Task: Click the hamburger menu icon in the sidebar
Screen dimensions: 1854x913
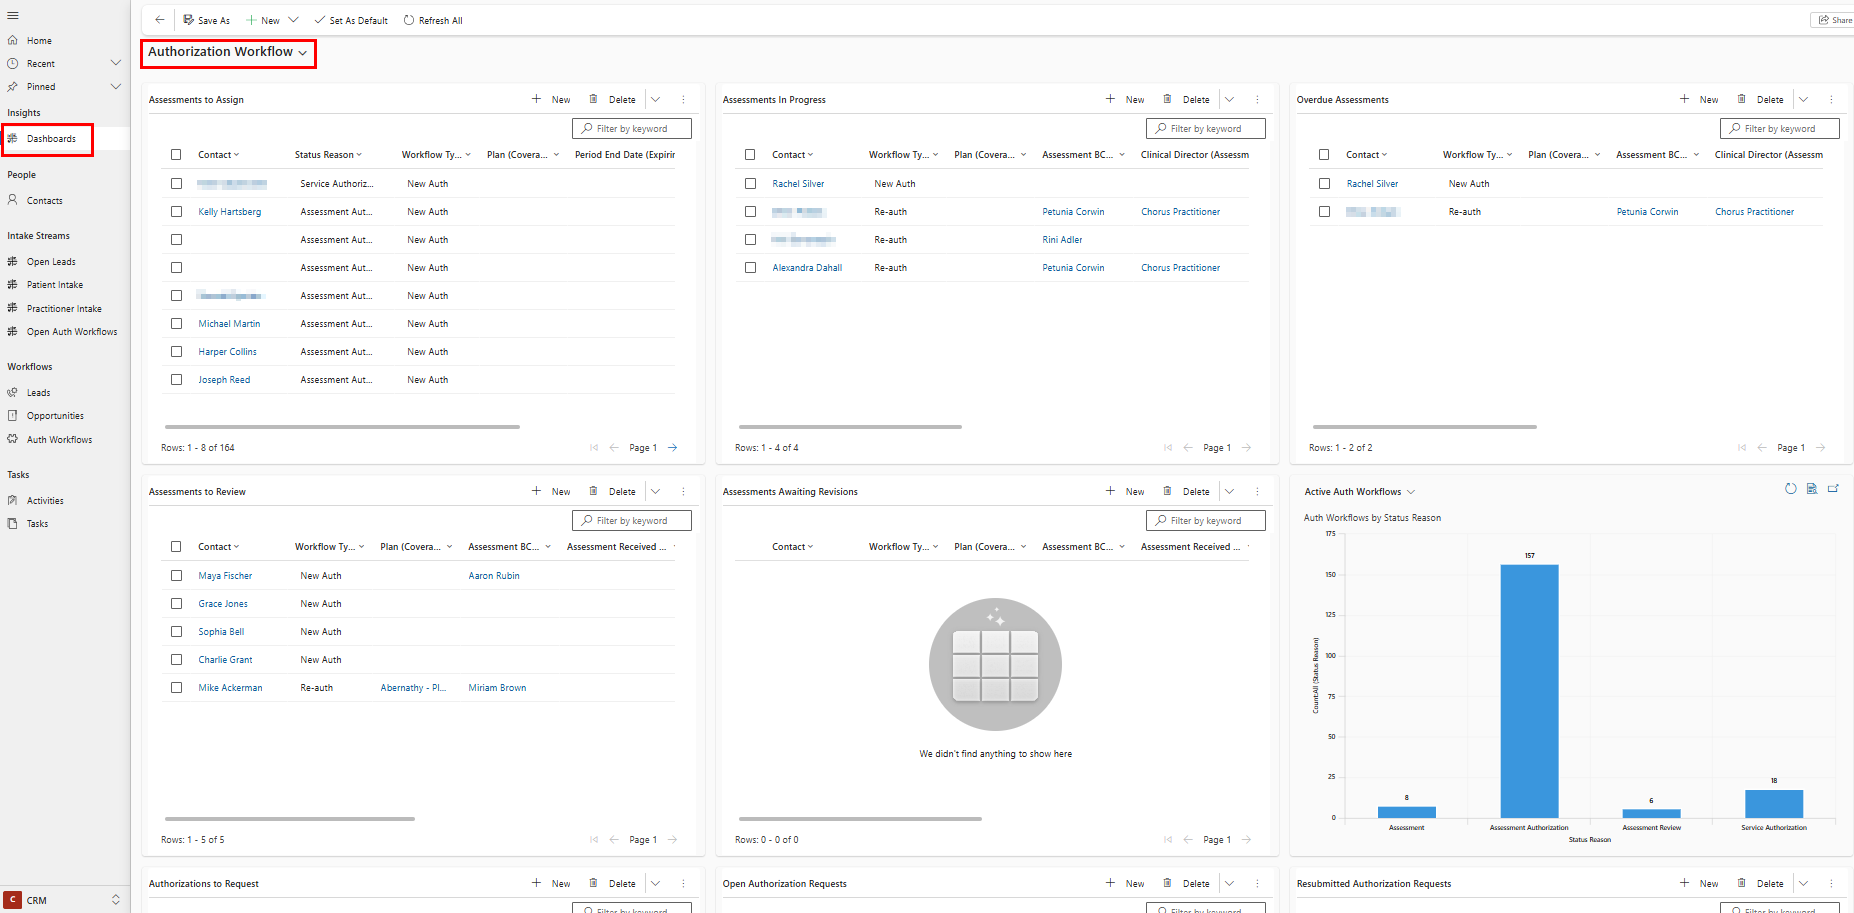Action: pos(13,15)
